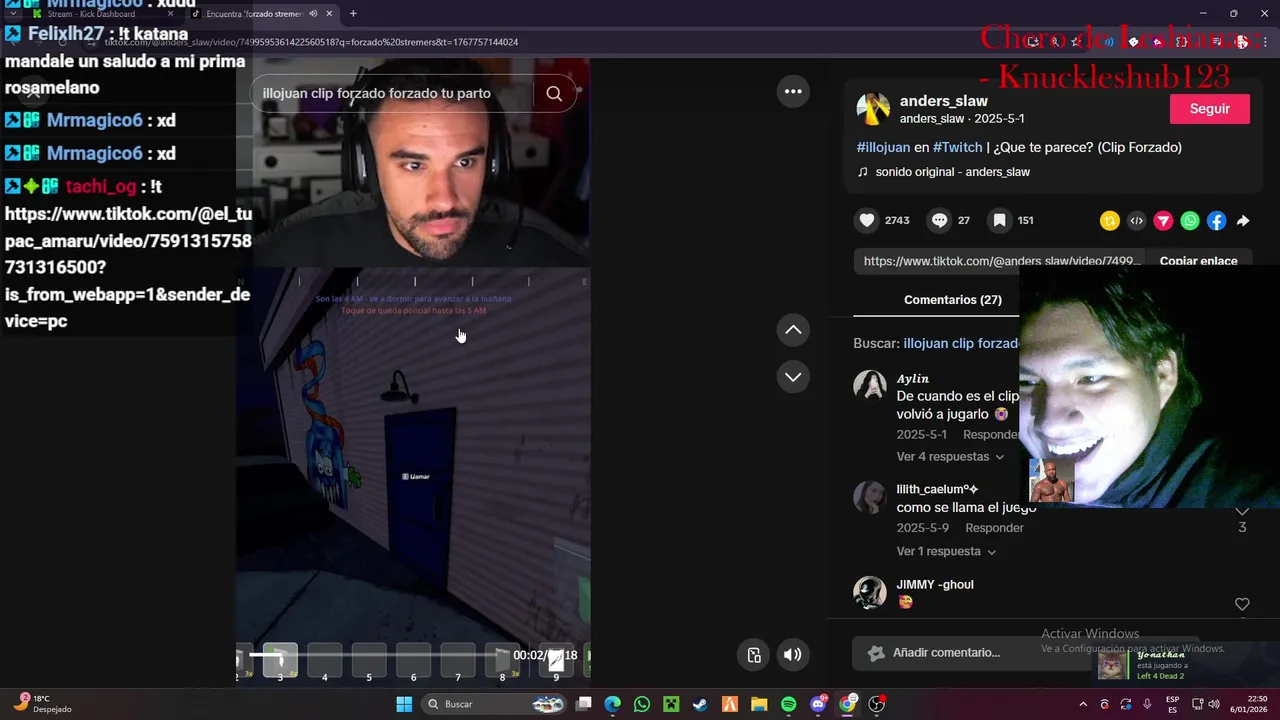The height and width of the screenshot is (720, 1280).
Task: Open WhatsApp from taskbar
Action: [642, 704]
